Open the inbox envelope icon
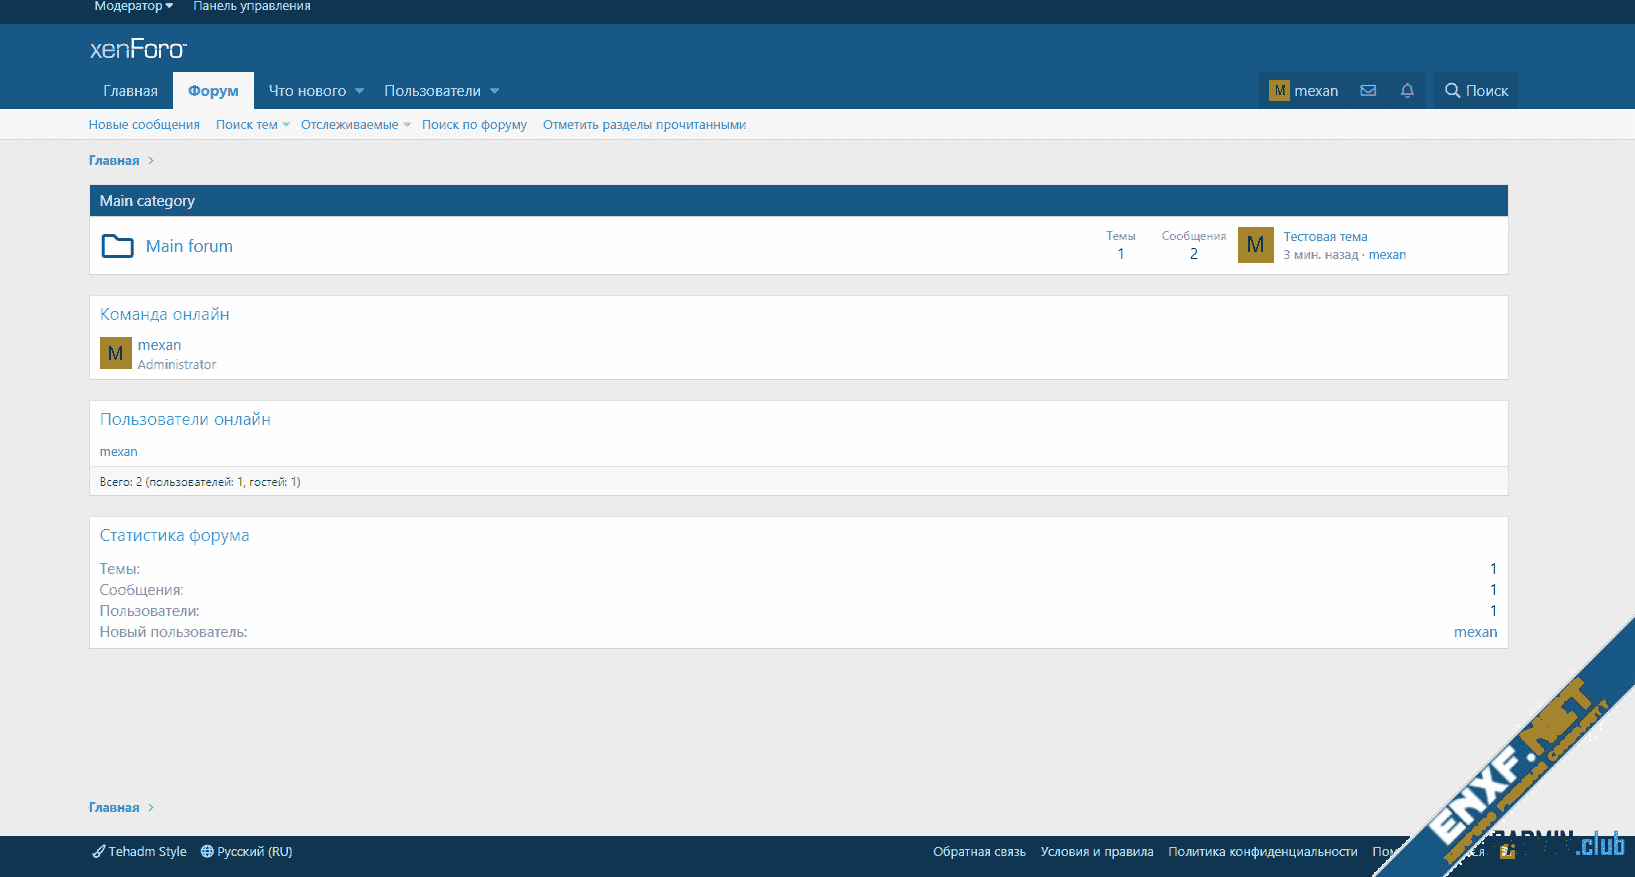Viewport: 1635px width, 877px height. point(1368,91)
